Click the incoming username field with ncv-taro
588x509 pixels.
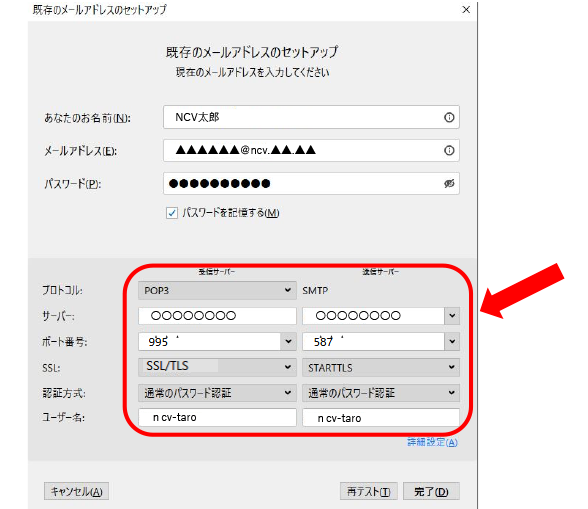[217, 417]
